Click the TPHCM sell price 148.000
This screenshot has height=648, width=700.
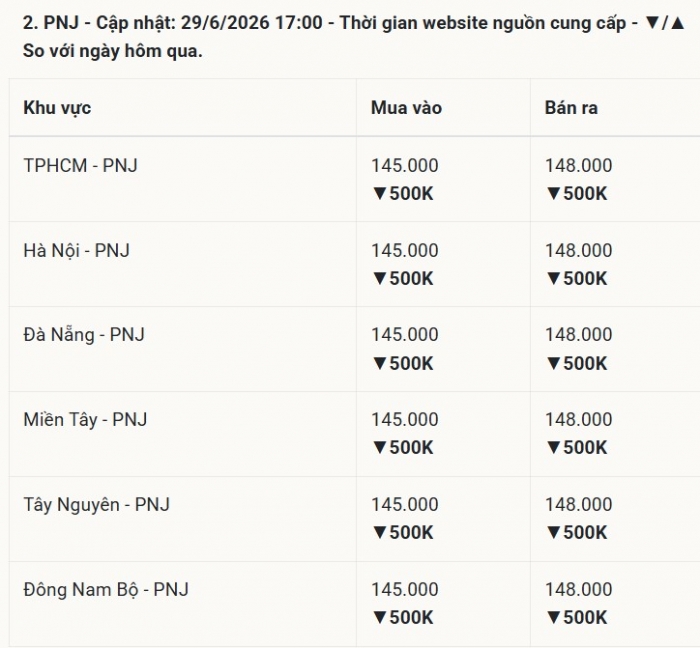pyautogui.click(x=579, y=166)
